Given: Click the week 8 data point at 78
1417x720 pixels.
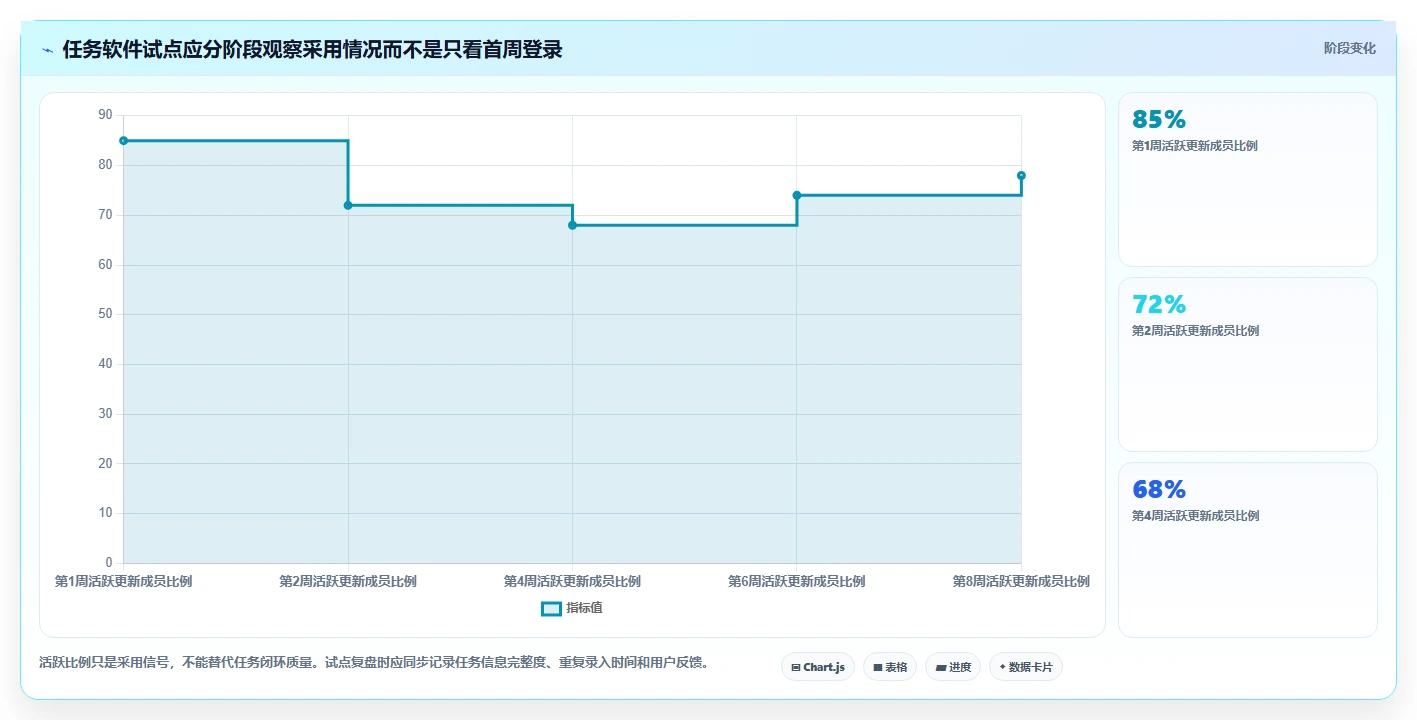Looking at the screenshot, I should (1021, 175).
